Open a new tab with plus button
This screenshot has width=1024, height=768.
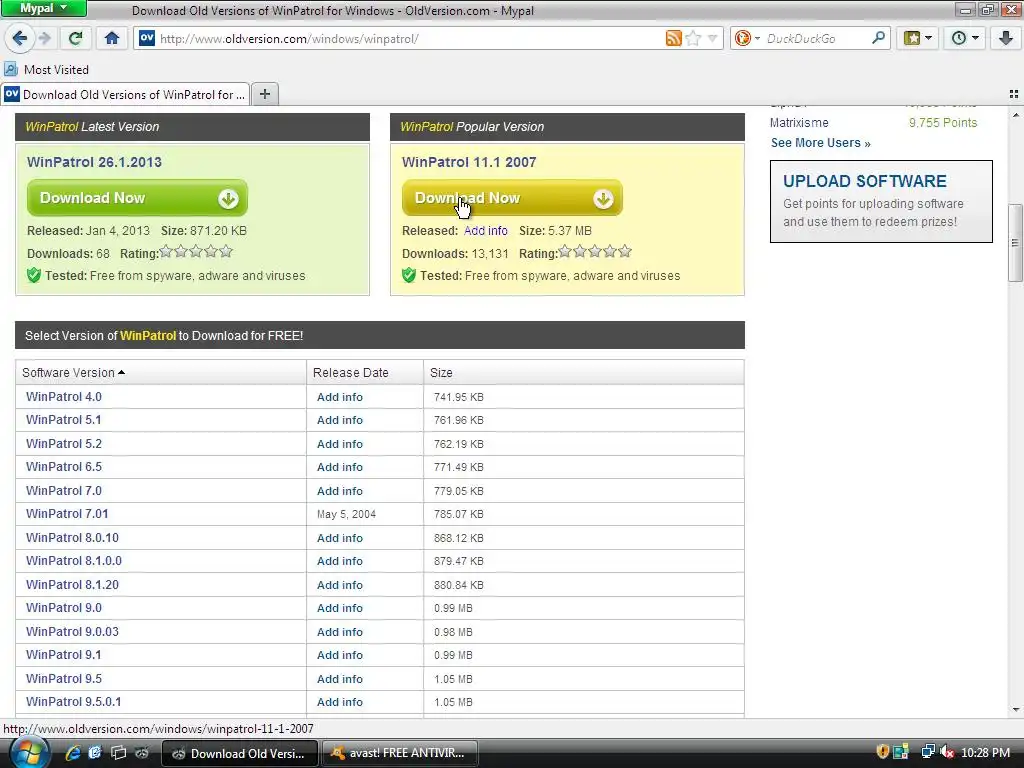click(264, 94)
